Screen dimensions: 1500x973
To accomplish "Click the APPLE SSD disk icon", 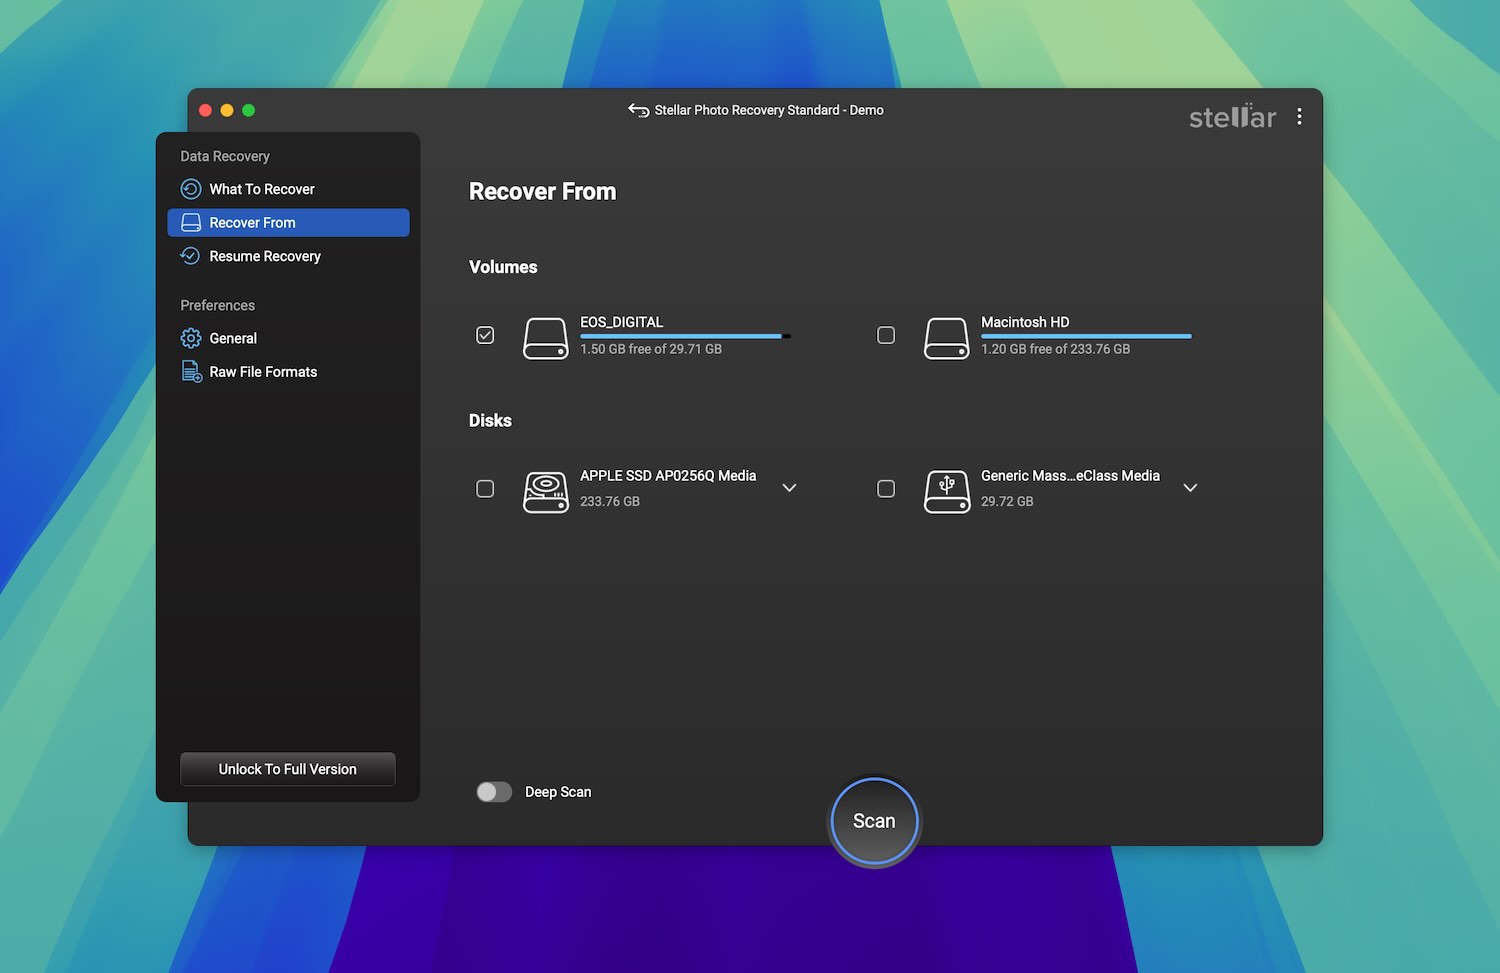I will point(546,492).
